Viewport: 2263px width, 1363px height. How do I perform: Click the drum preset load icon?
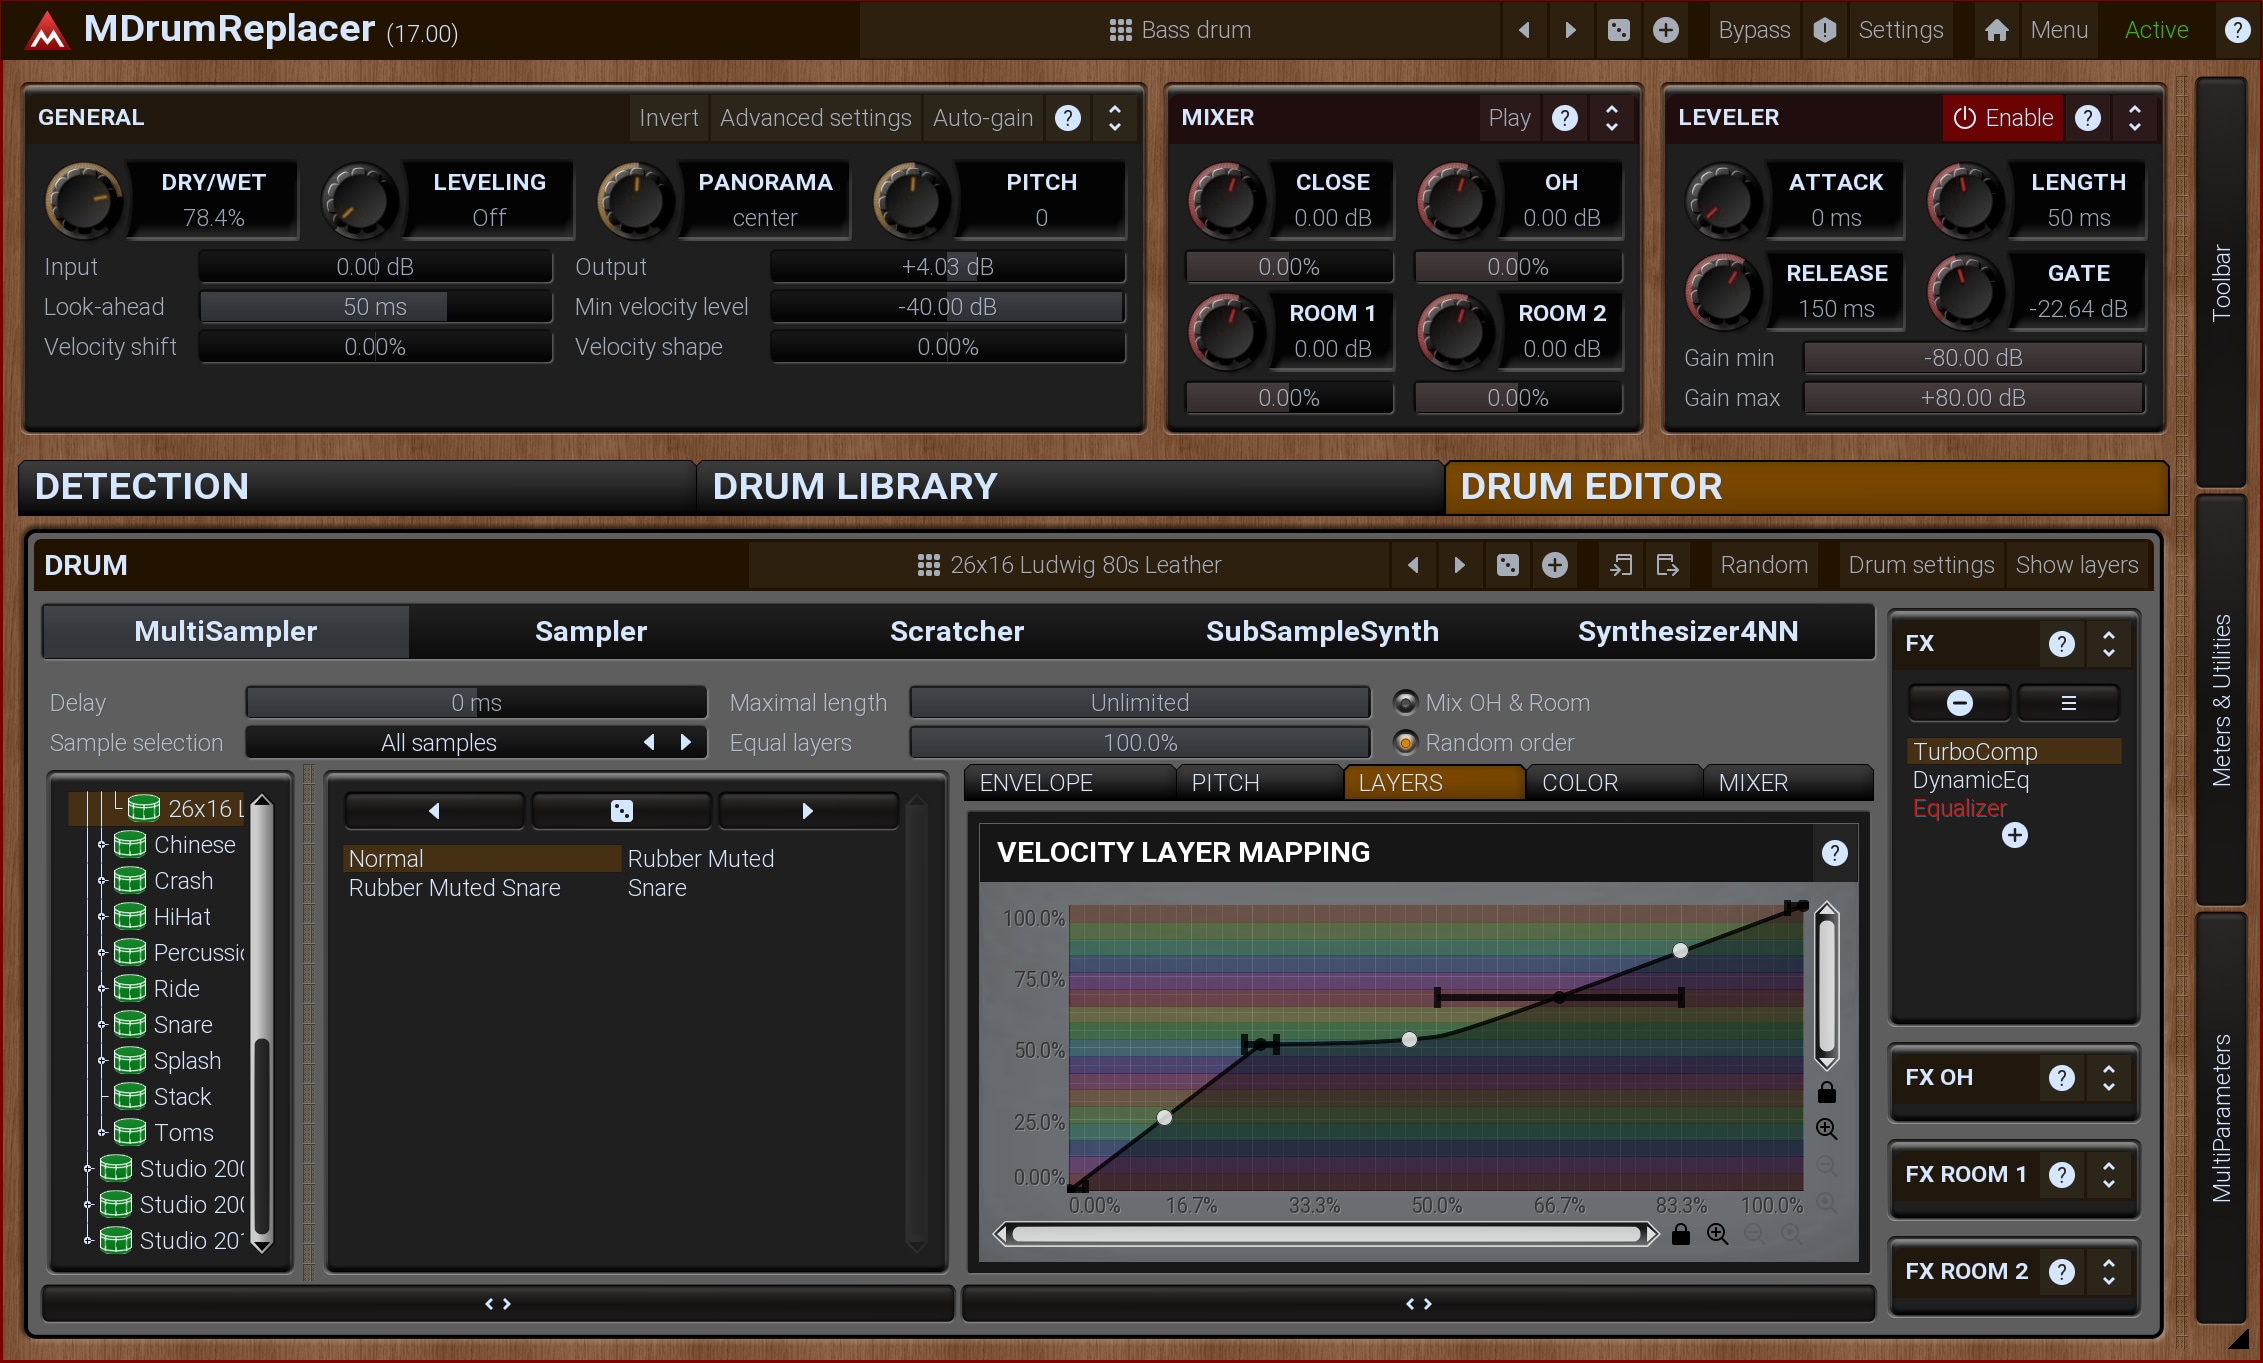(1621, 565)
